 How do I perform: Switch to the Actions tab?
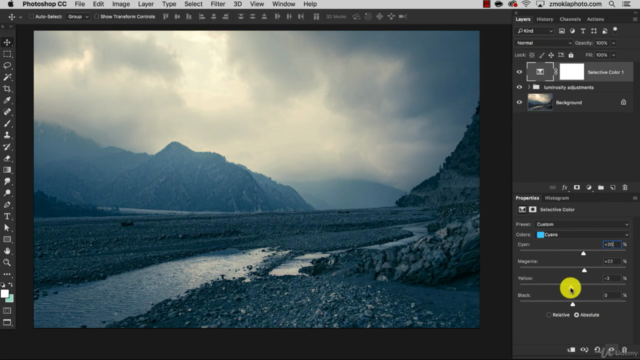pos(595,19)
